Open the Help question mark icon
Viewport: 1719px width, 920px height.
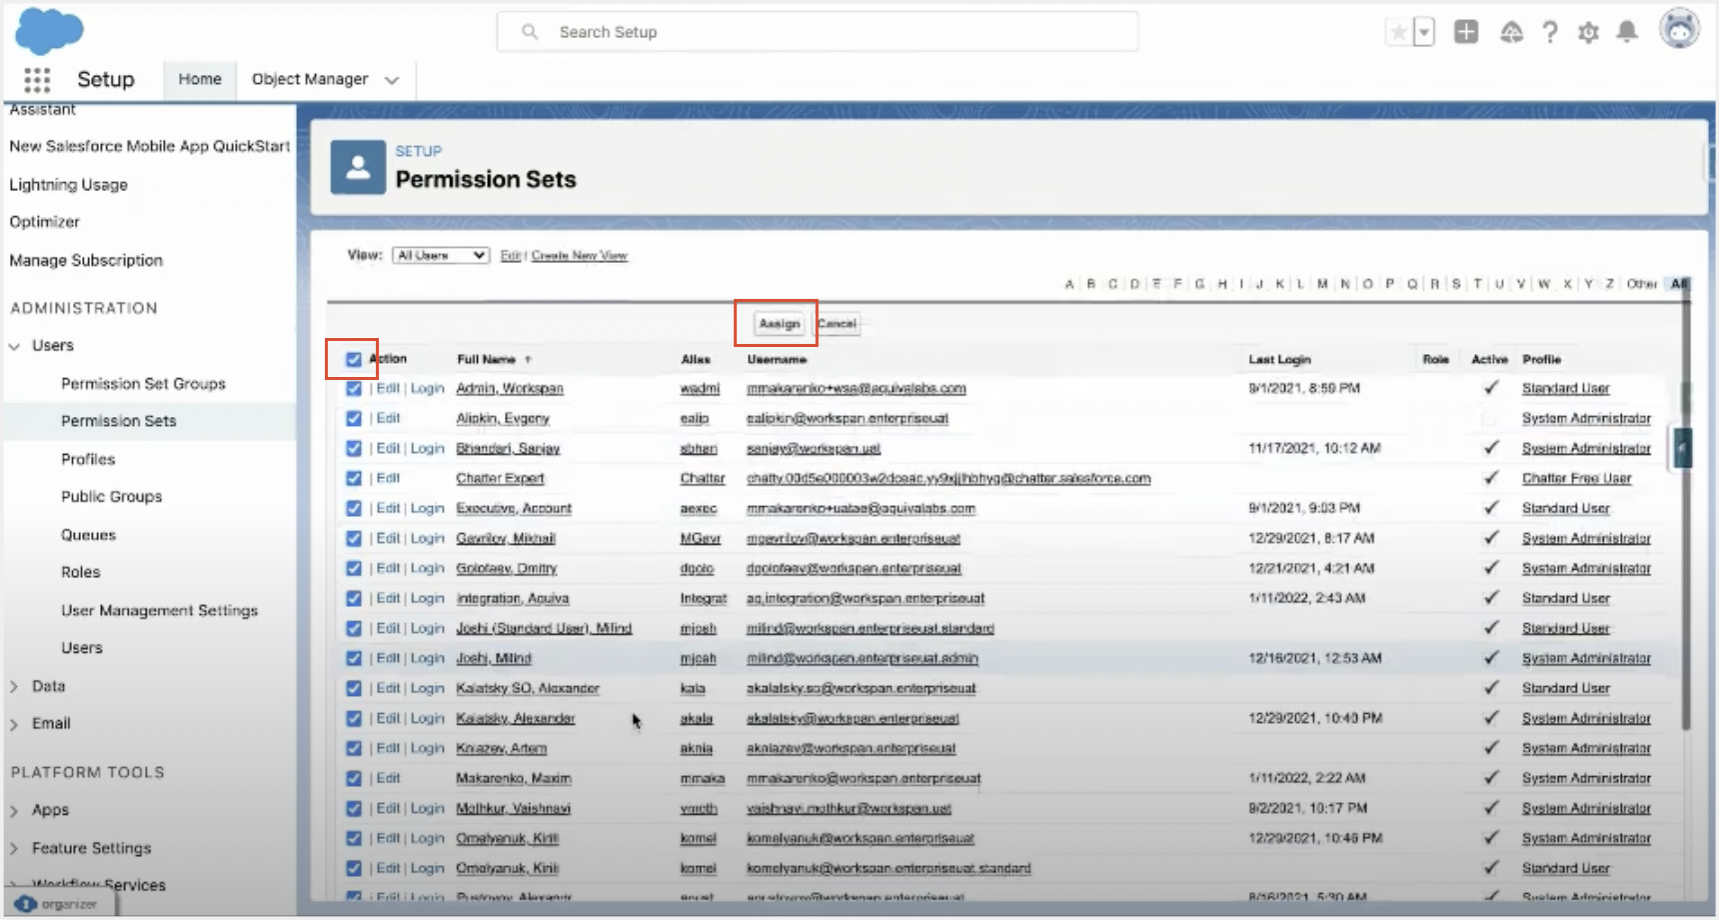pyautogui.click(x=1550, y=33)
